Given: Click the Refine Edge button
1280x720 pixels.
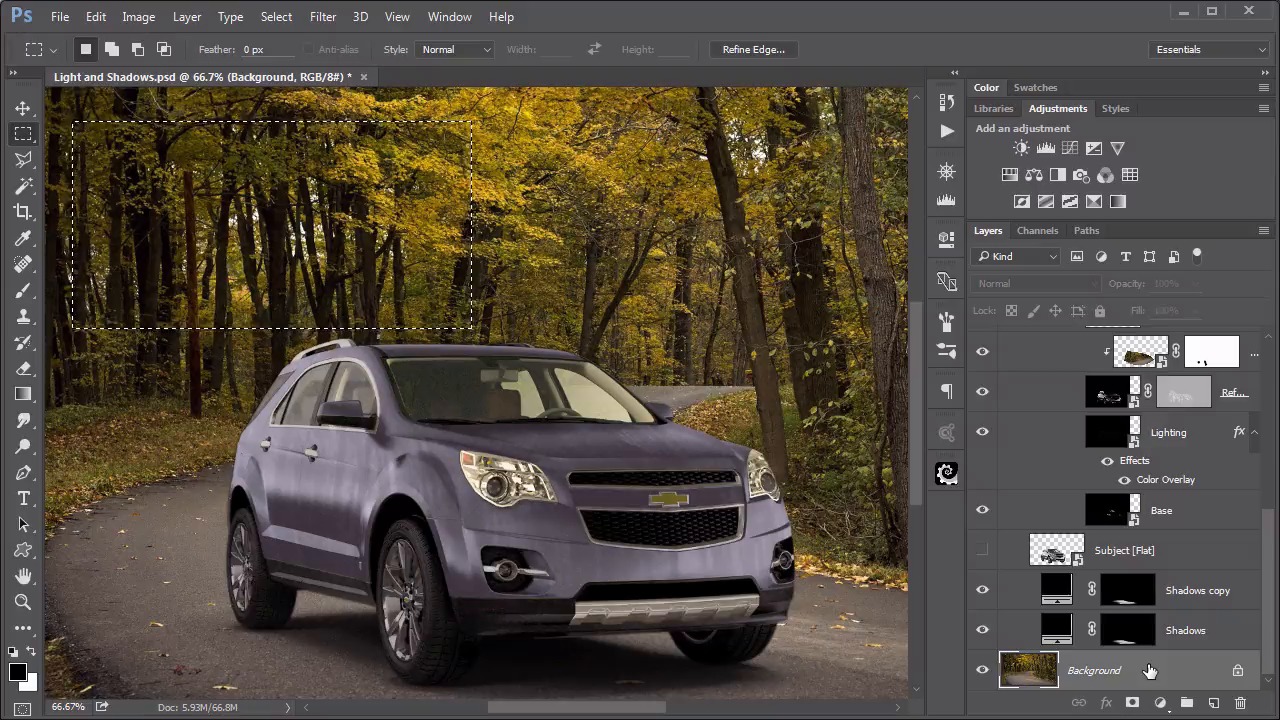Looking at the screenshot, I should click(753, 49).
